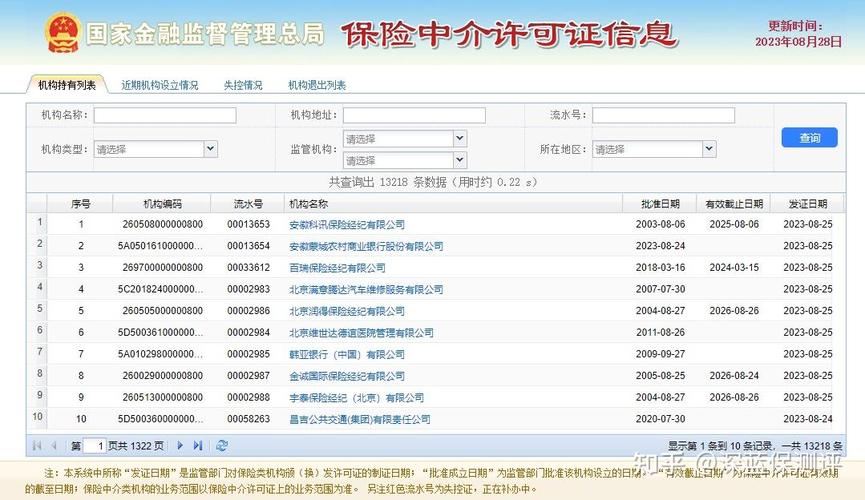Switch to 失控情况 tab
The width and height of the screenshot is (865, 500).
(243, 85)
